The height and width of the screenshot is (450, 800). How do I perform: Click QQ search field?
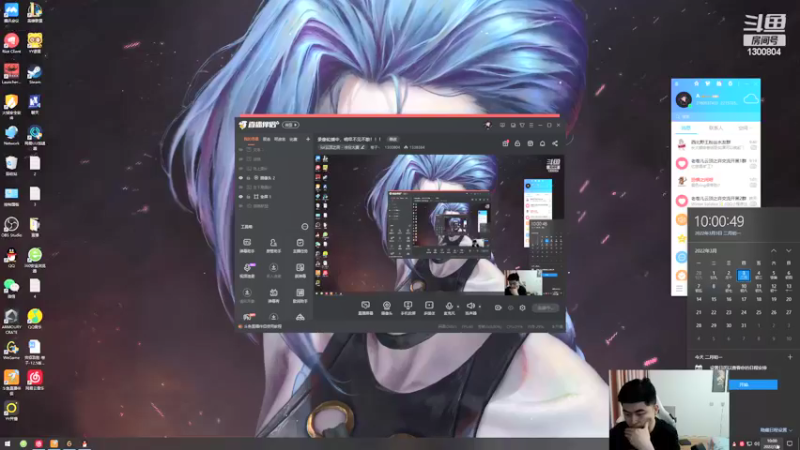716,116
